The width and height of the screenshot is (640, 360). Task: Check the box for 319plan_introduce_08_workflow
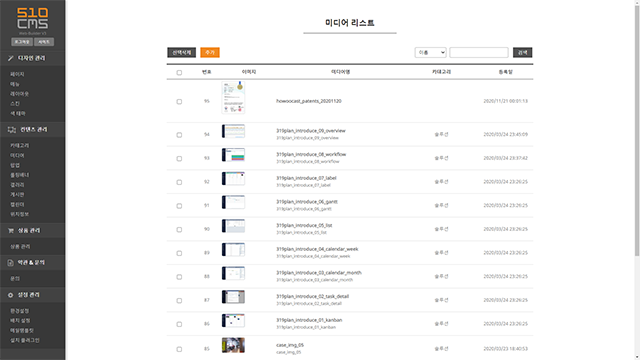(x=179, y=159)
